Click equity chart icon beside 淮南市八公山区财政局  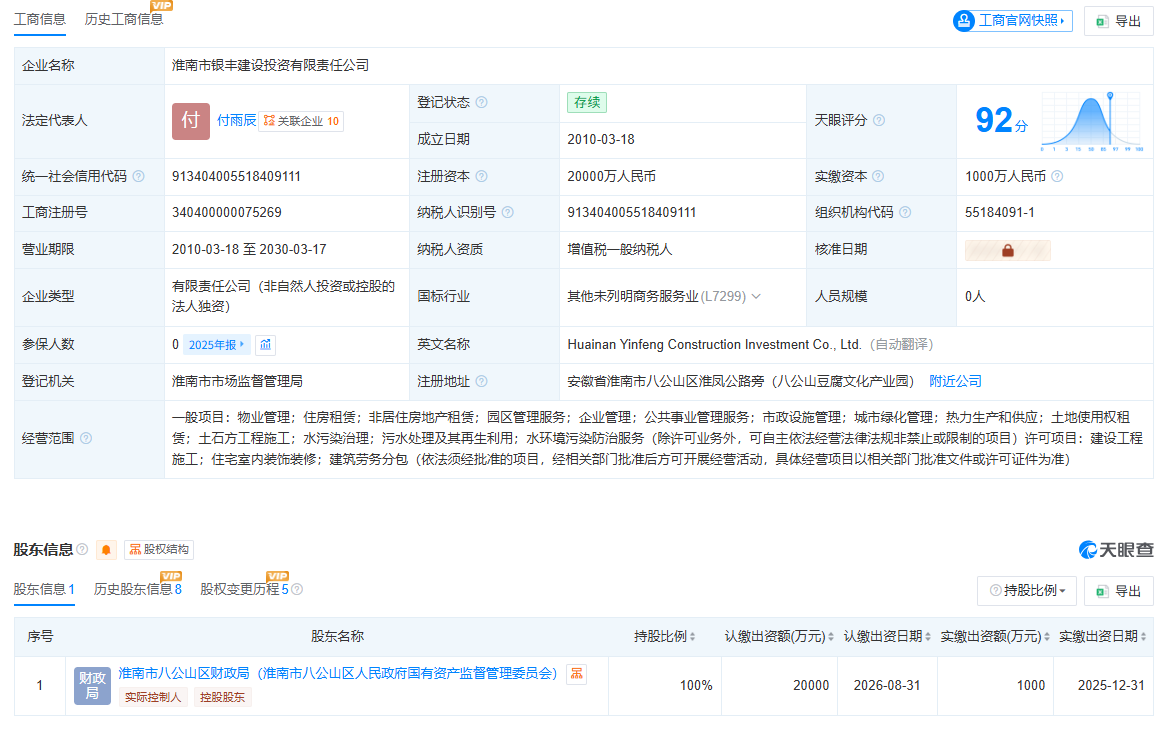click(576, 675)
